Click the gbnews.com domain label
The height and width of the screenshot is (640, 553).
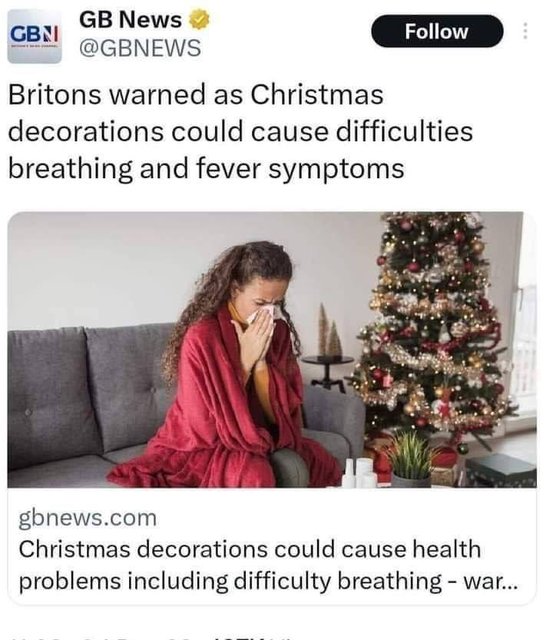tap(88, 518)
